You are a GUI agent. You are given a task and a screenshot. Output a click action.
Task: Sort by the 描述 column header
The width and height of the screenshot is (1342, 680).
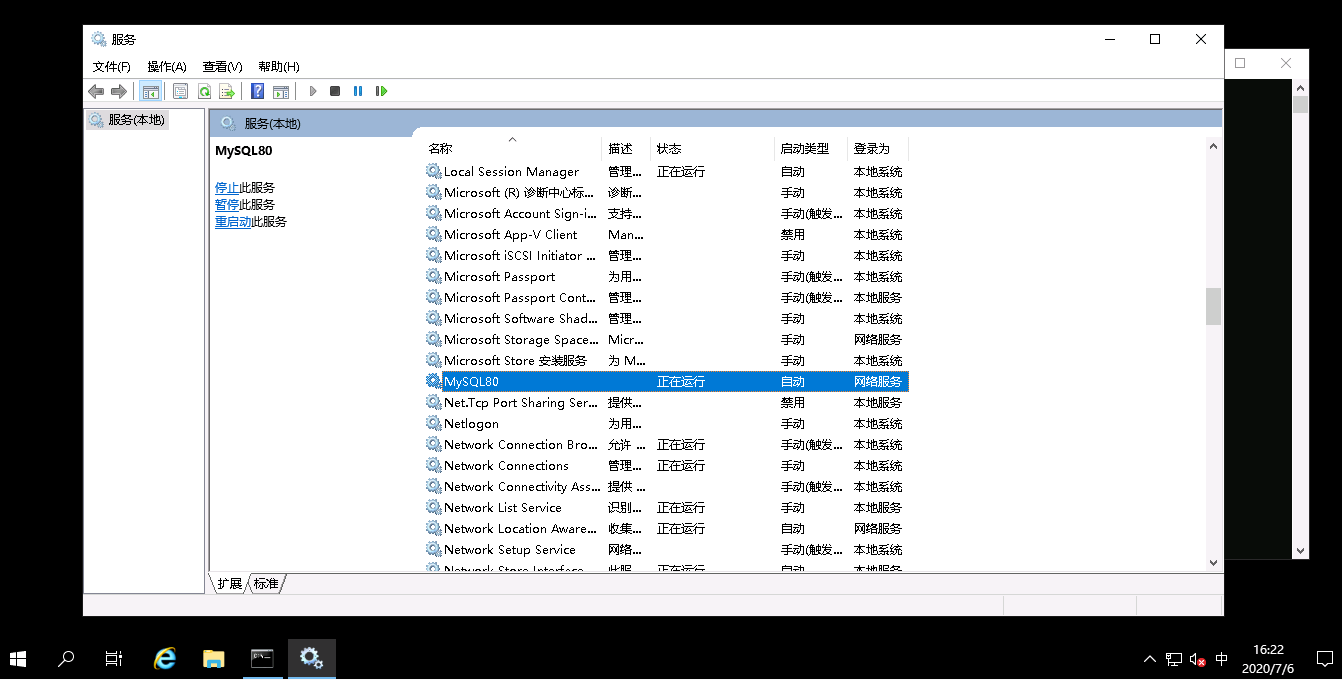click(626, 148)
